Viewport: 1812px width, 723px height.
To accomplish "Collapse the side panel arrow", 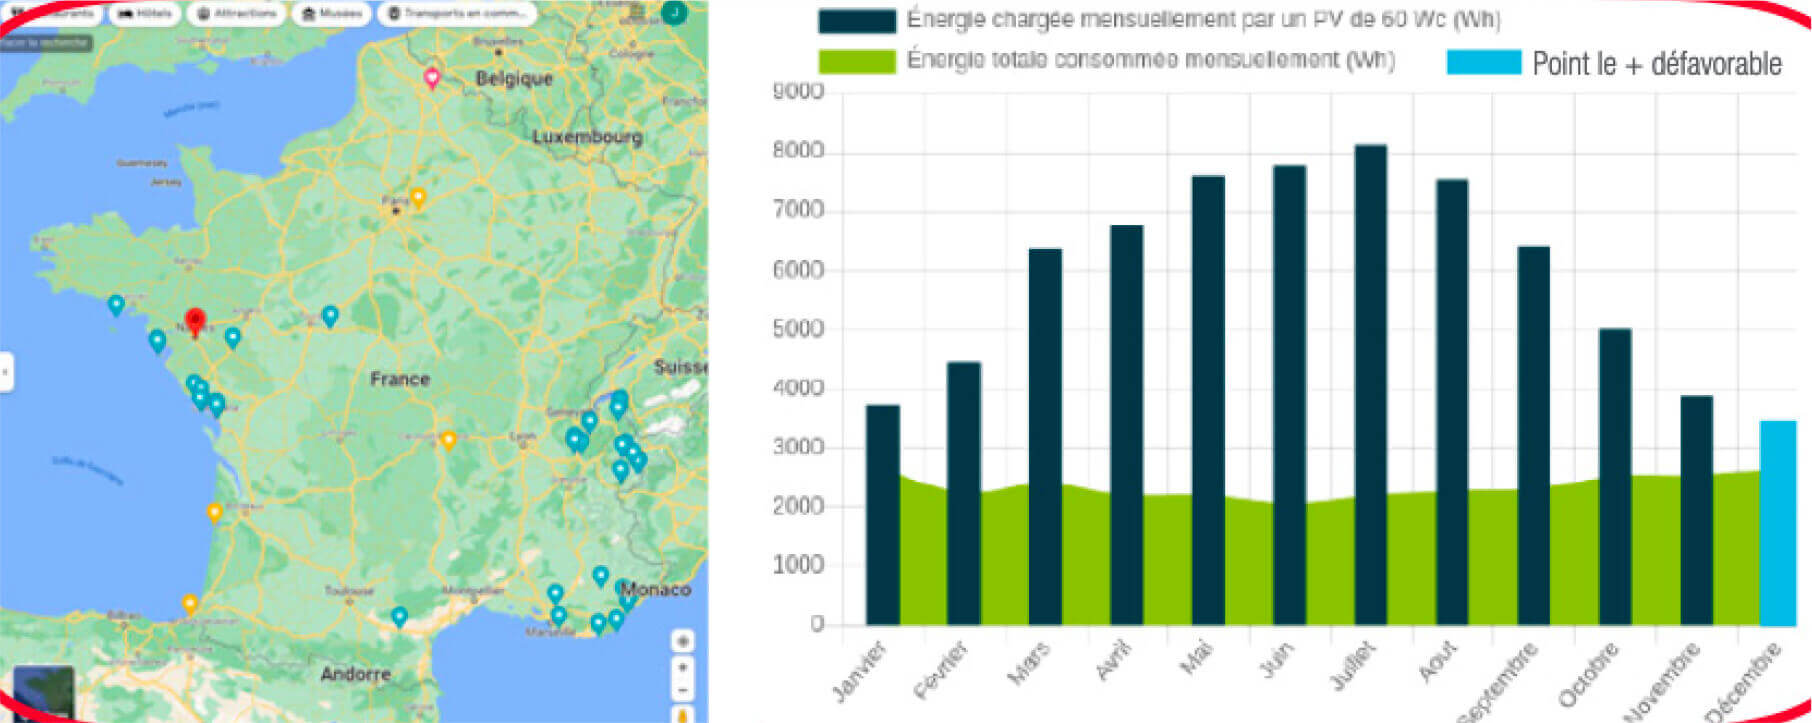I will click(x=5, y=373).
